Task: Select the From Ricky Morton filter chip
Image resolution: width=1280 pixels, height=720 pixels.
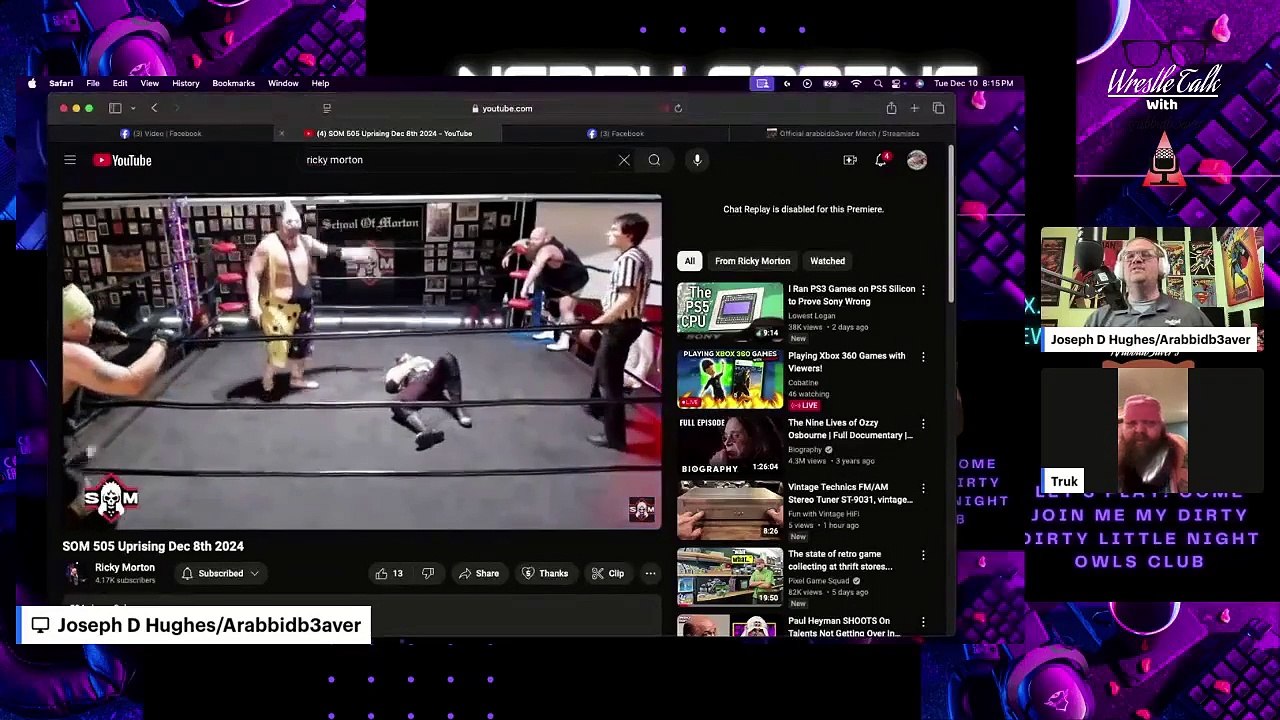Action: (752, 261)
